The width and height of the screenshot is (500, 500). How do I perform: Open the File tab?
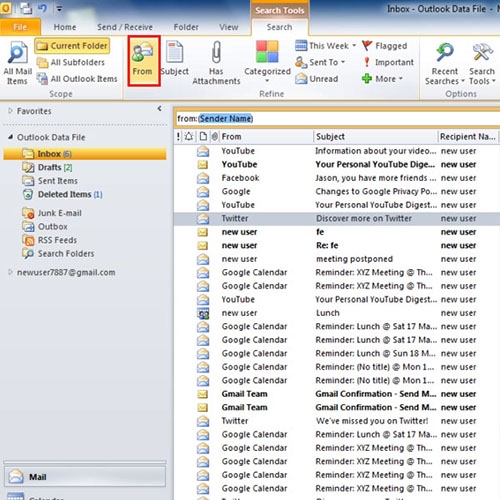(x=20, y=27)
